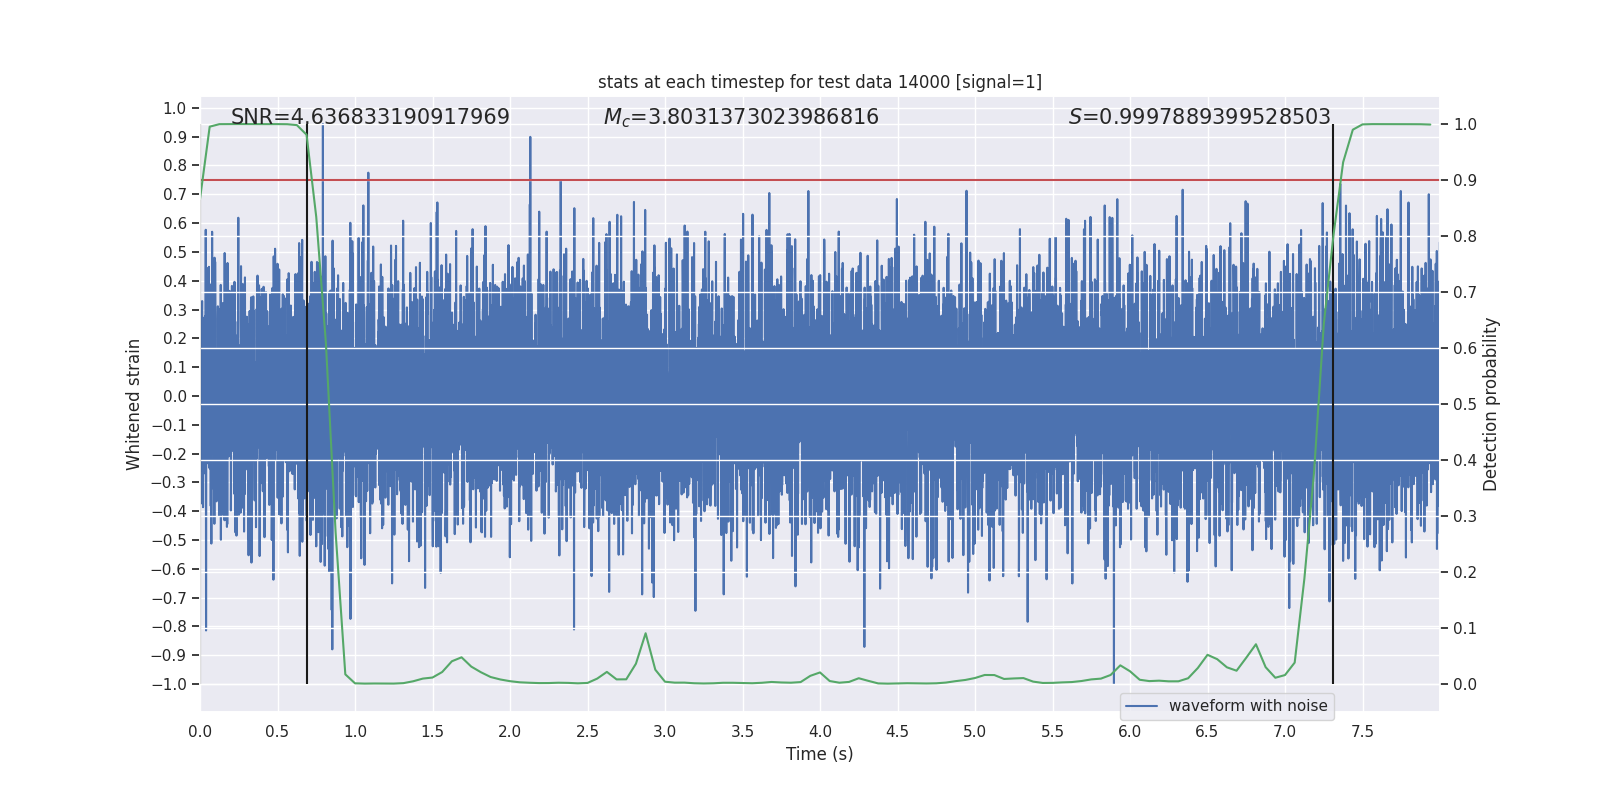Select the "Whitened strain" y-axis label
1600x800 pixels.
(x=134, y=404)
